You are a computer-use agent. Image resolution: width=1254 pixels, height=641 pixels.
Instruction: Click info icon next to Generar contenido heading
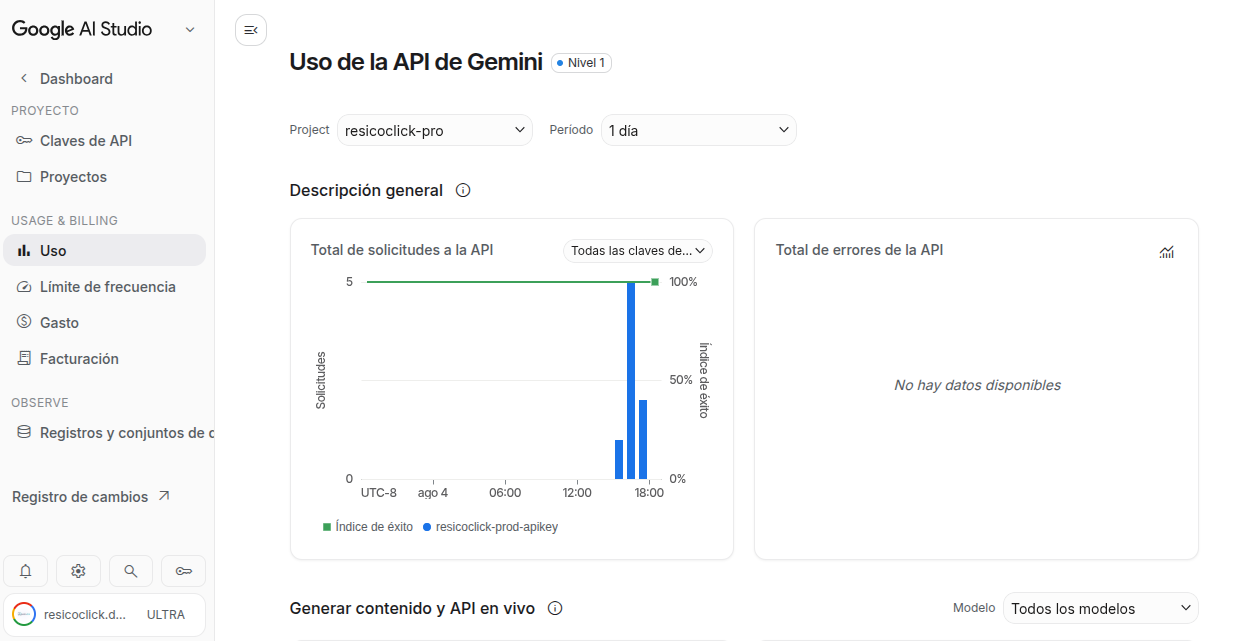tap(555, 608)
